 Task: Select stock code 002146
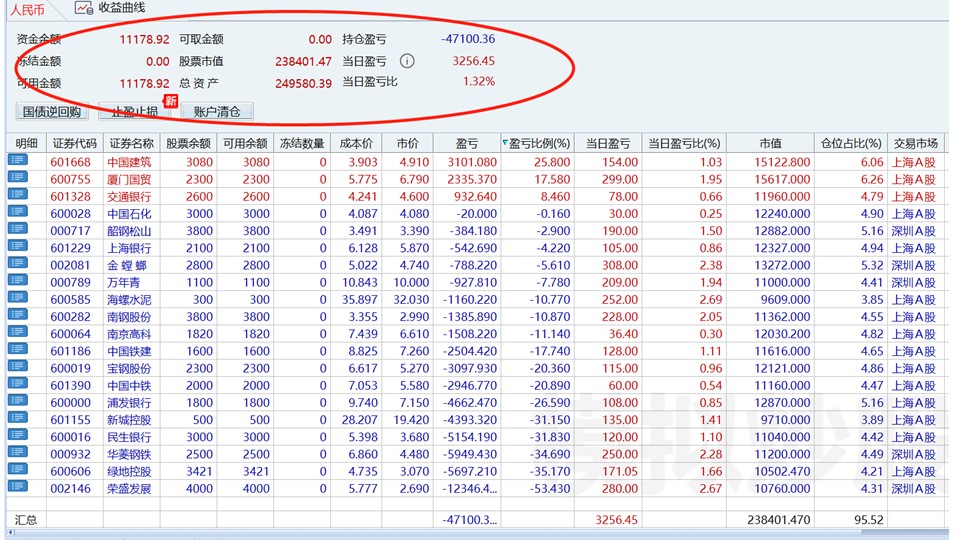click(70, 488)
